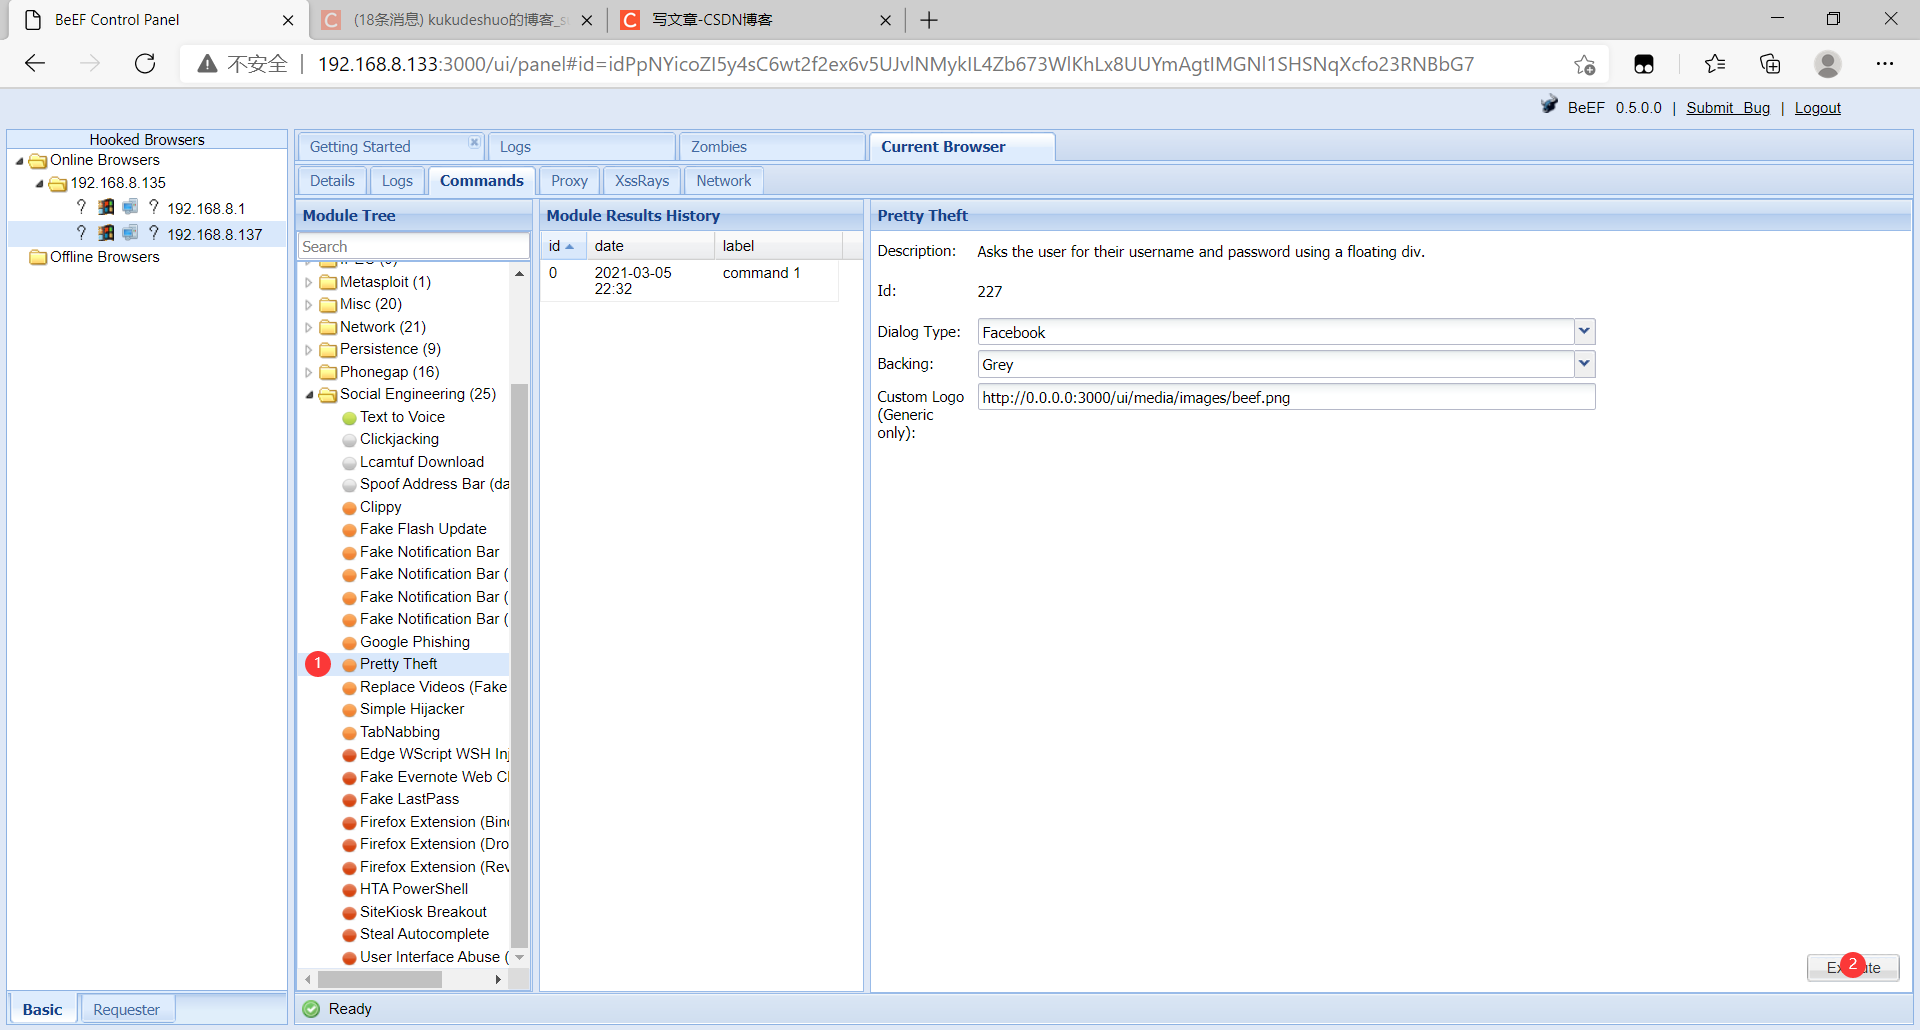Viewport: 1920px width, 1030px height.
Task: Click the hardware monitor icon for 192.168.8.1
Action: click(130, 207)
